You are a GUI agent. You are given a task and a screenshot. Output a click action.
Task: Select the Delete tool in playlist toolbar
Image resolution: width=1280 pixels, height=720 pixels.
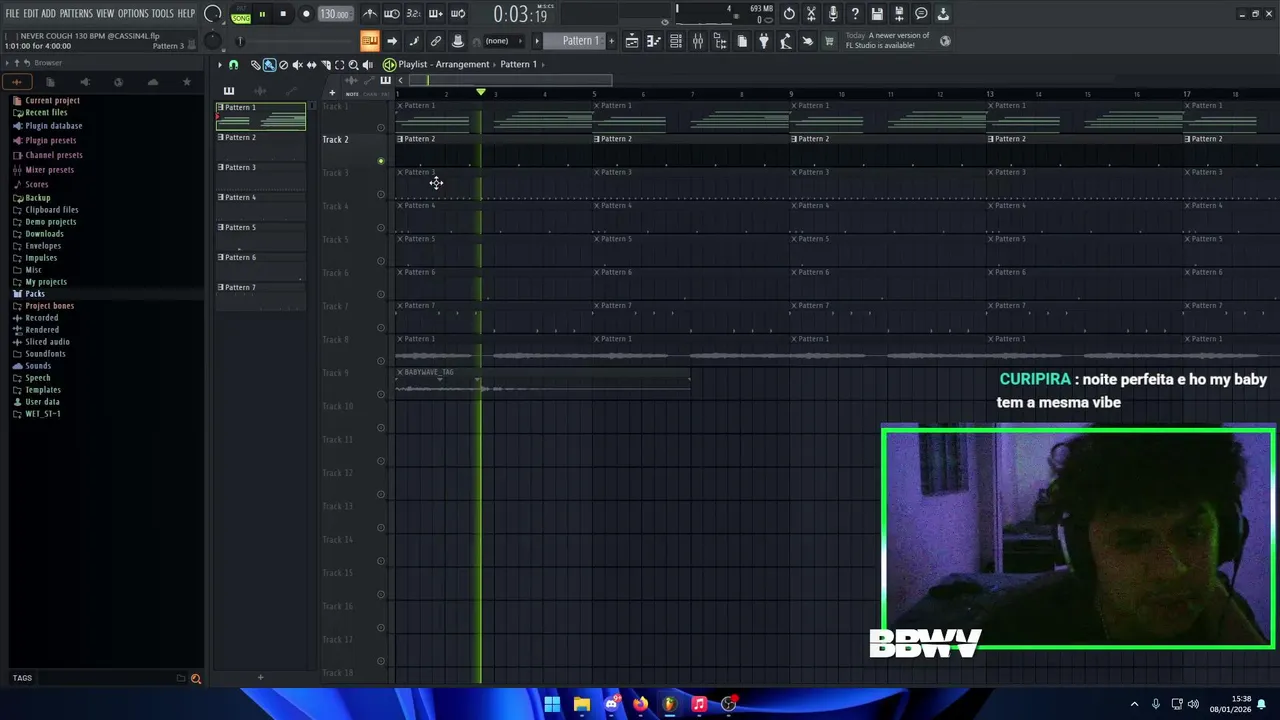pos(283,65)
